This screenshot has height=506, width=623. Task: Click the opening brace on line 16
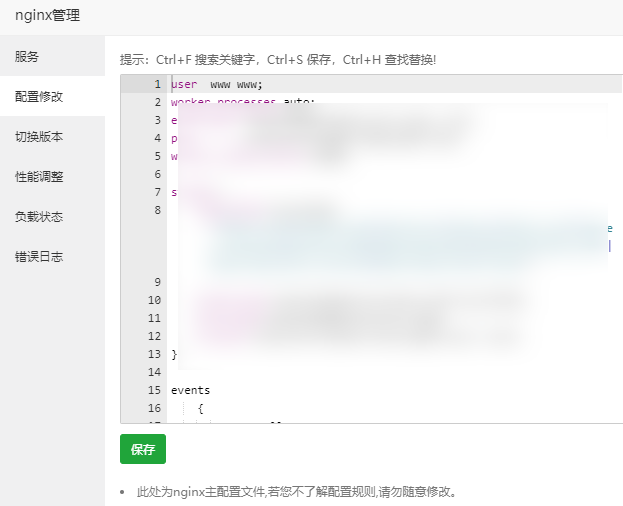pyautogui.click(x=201, y=408)
